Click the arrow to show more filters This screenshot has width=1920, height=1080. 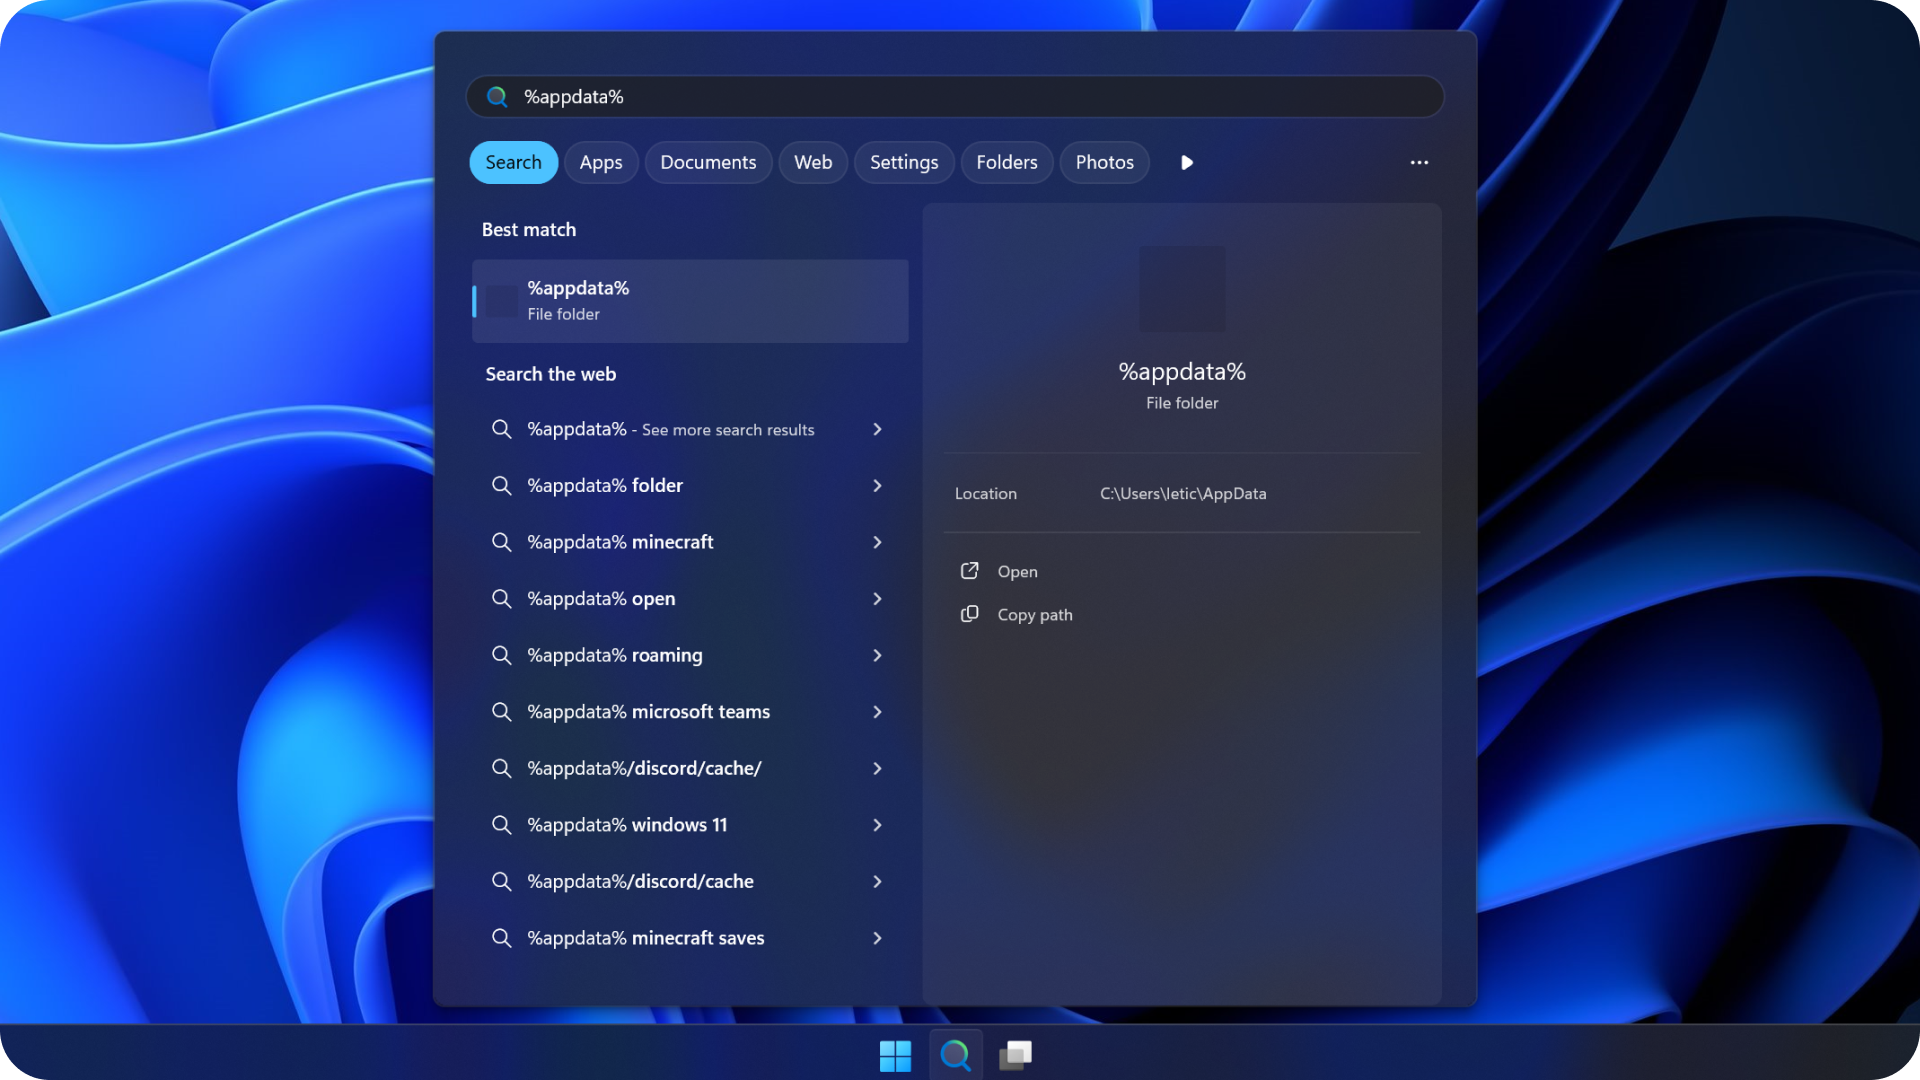click(x=1187, y=162)
